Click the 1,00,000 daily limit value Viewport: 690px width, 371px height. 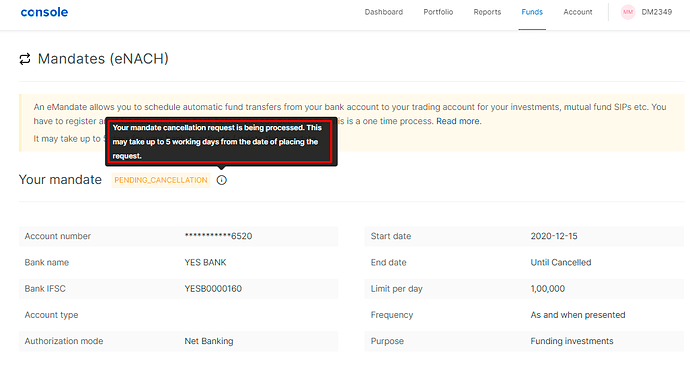point(548,289)
